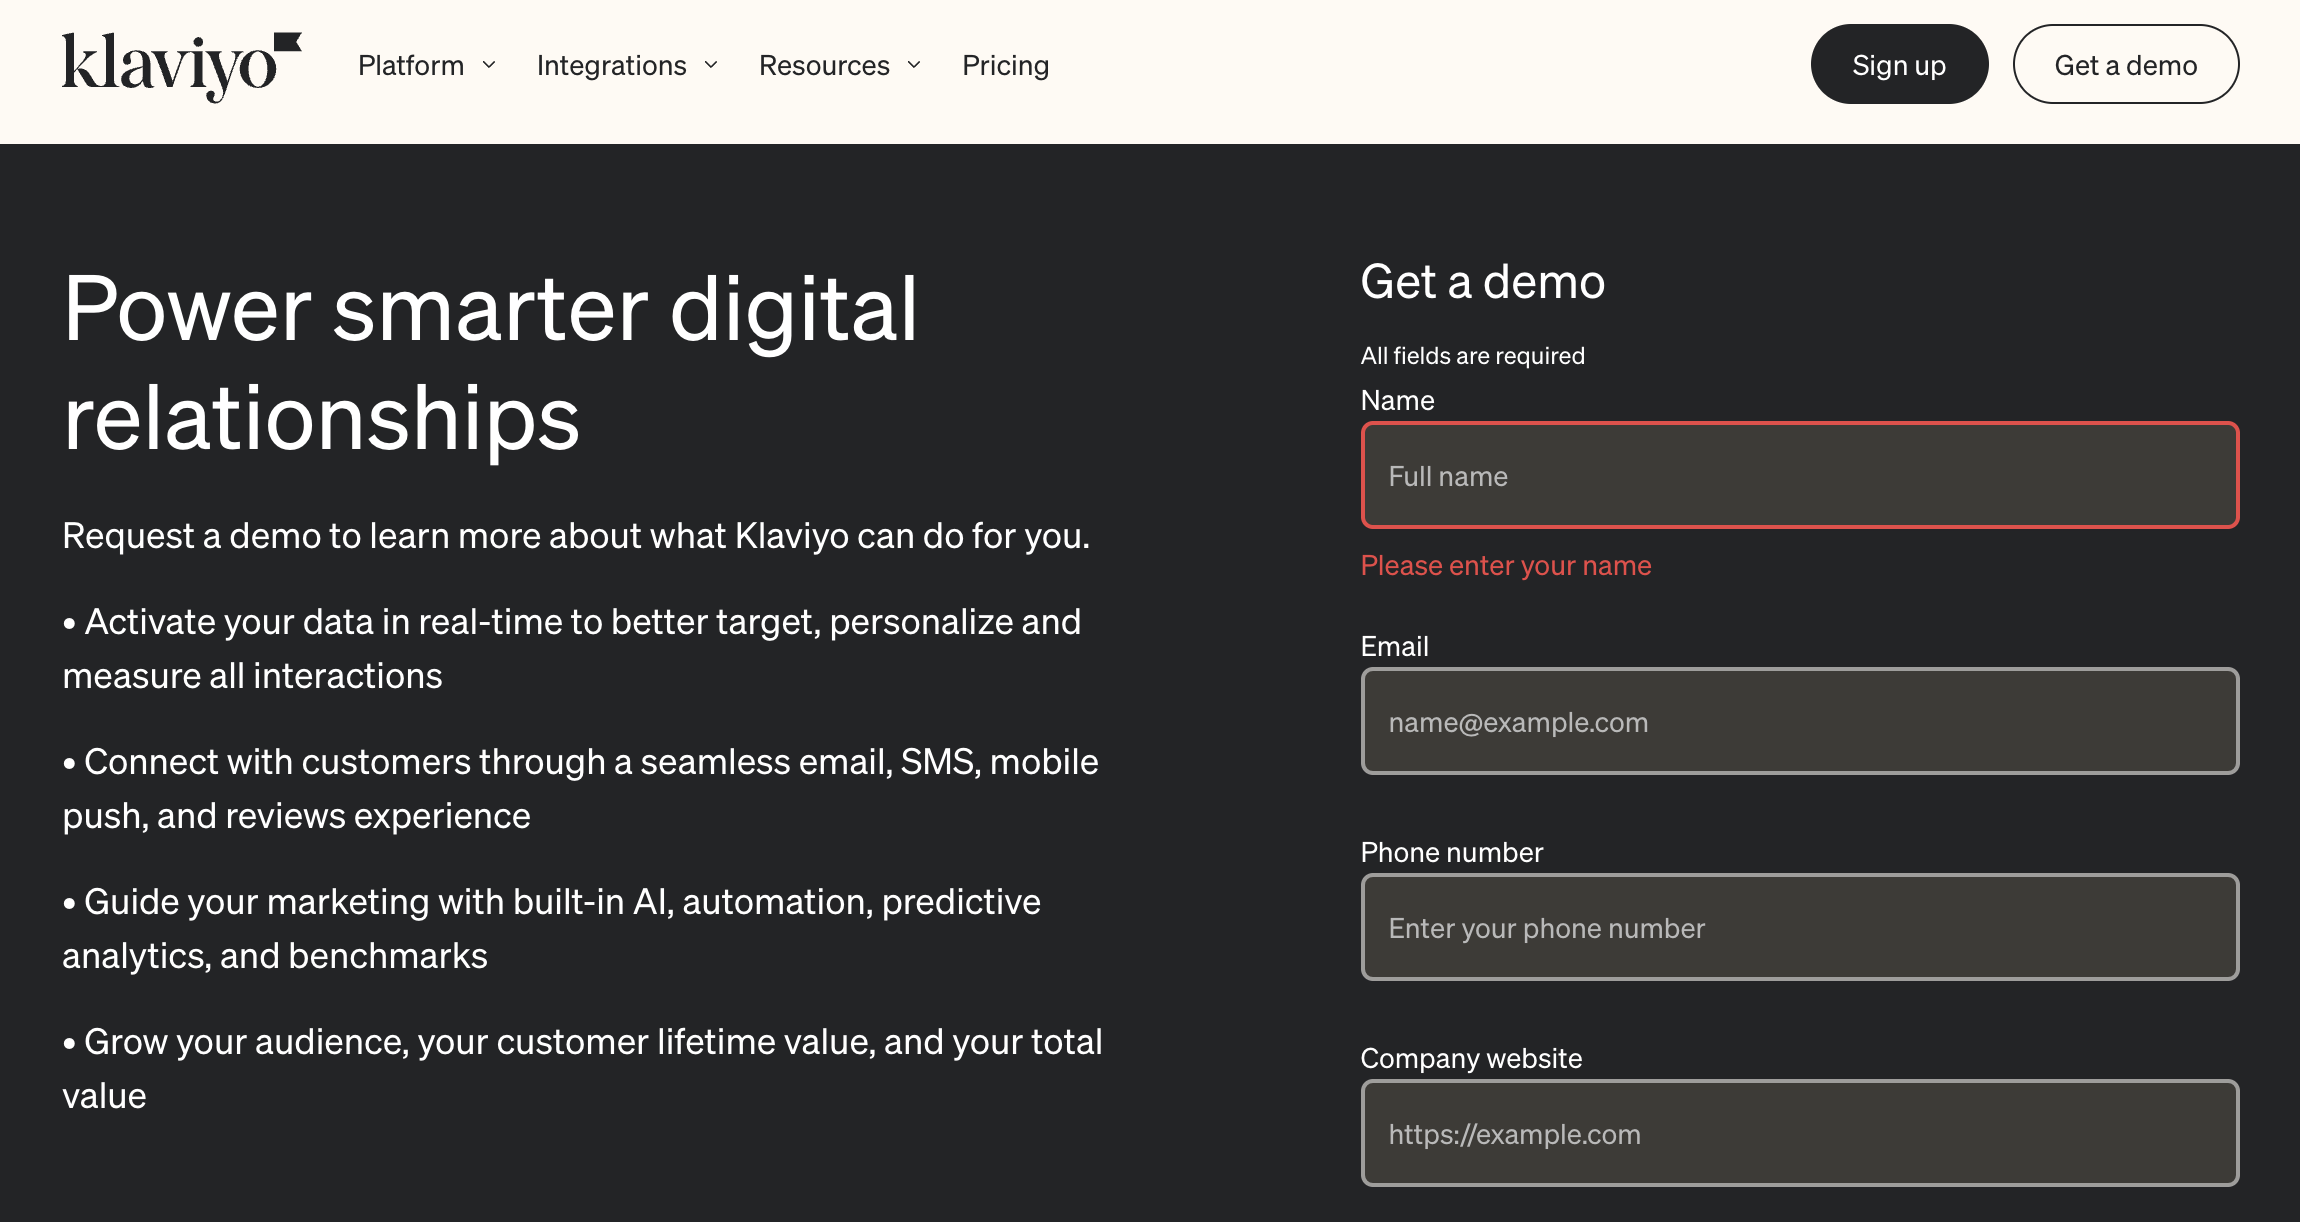
Task: Click the red Please enter your name error
Action: point(1505,566)
